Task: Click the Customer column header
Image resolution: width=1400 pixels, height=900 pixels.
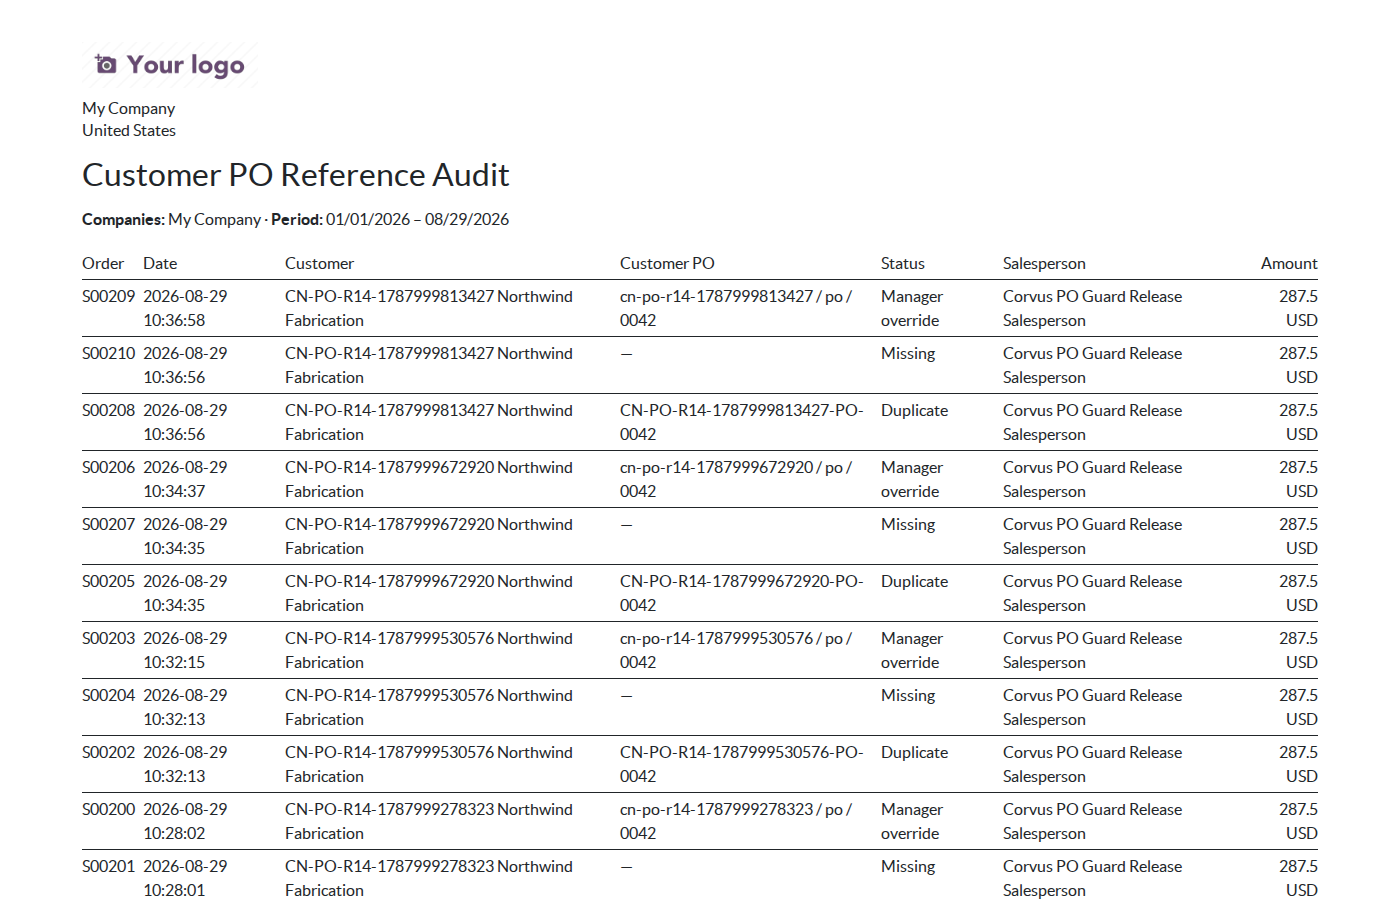Action: (319, 263)
